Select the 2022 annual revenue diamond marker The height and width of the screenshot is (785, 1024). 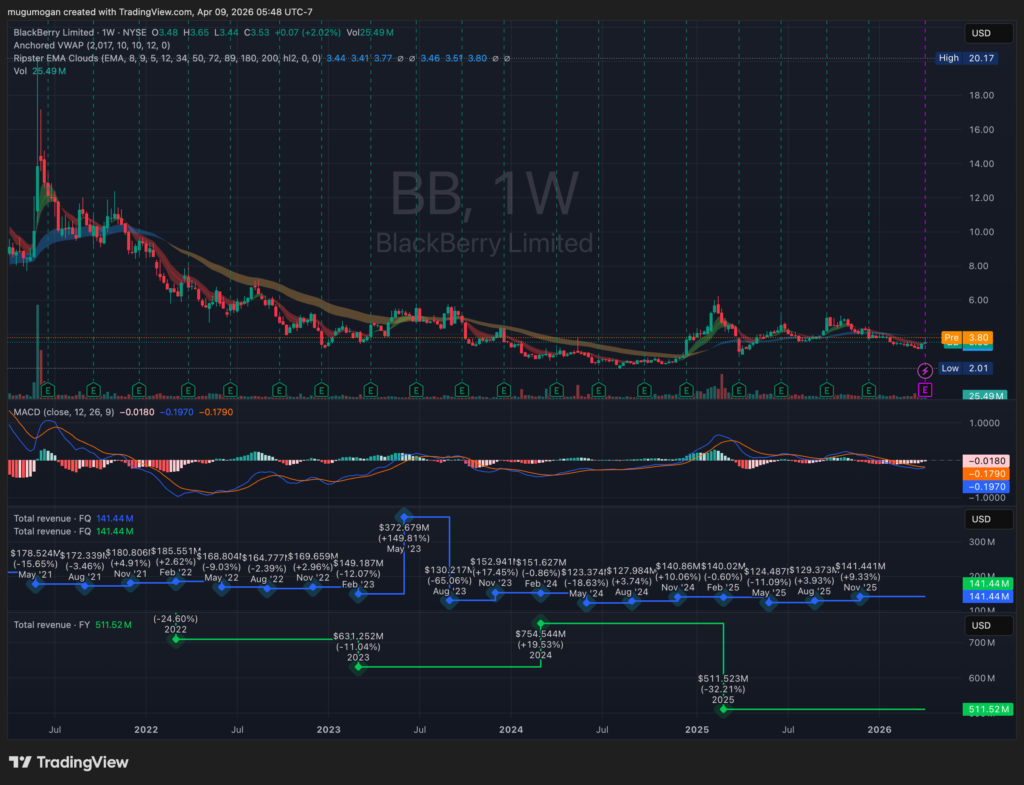176,639
